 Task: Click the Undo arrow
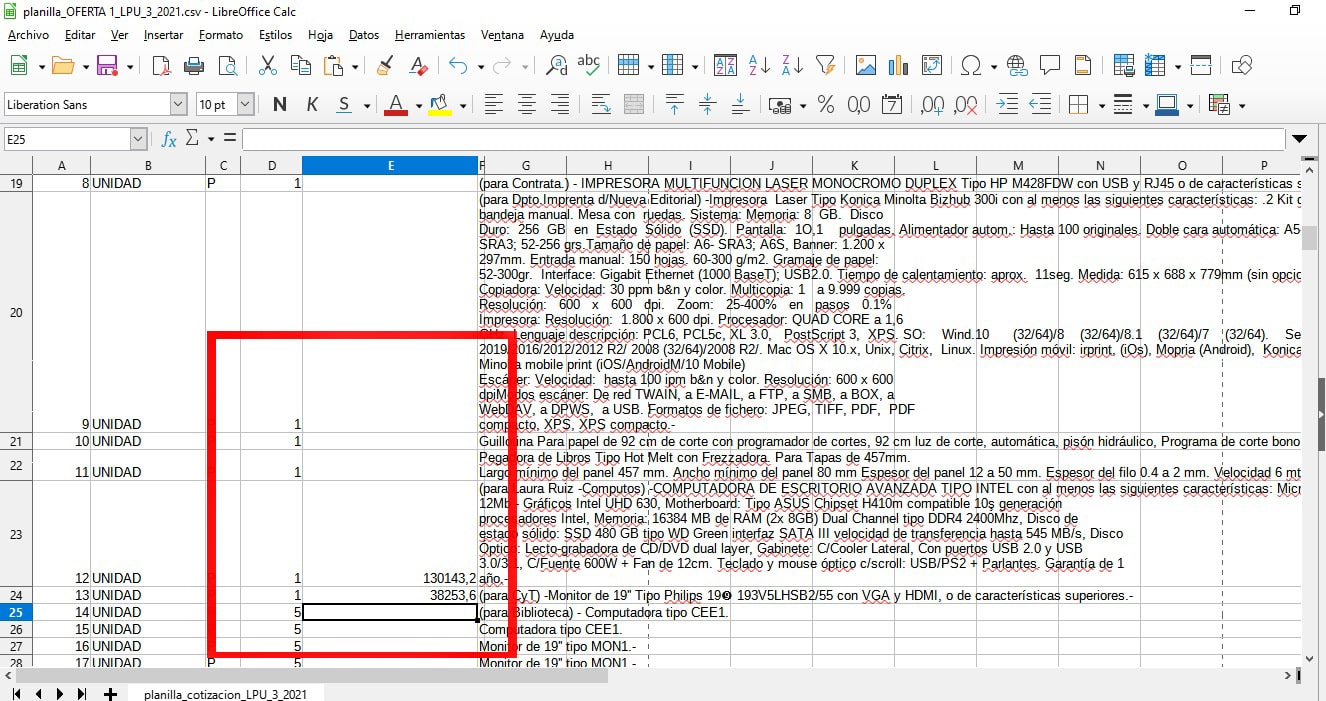tap(458, 66)
